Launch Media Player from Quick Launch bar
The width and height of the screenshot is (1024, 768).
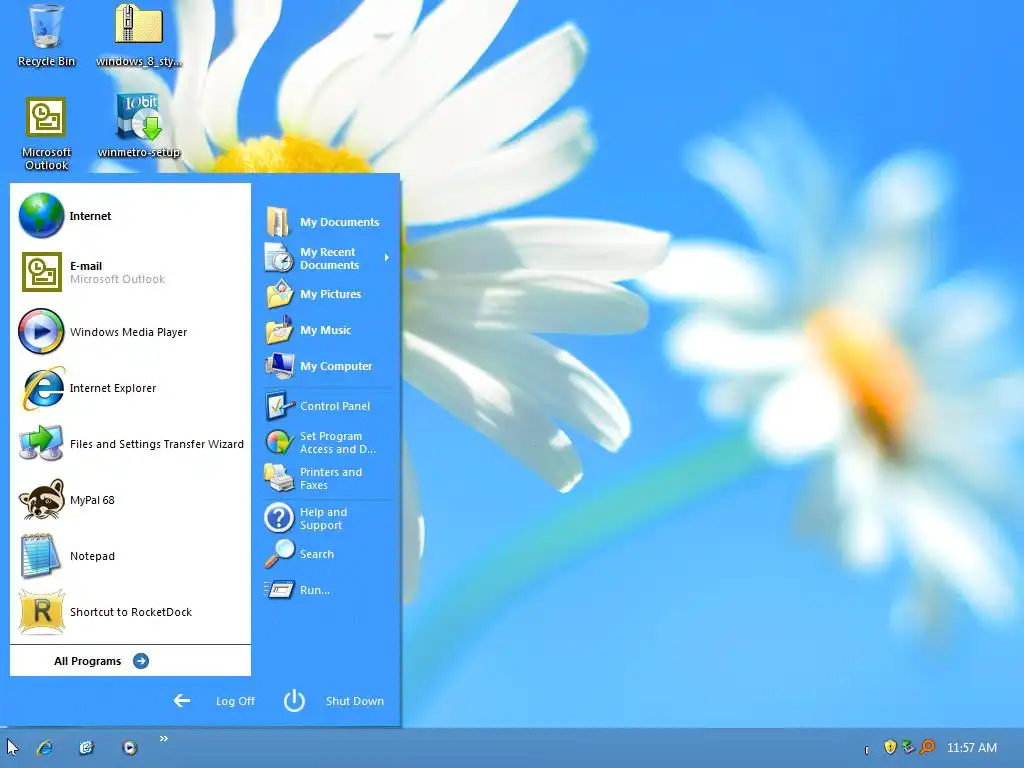tap(129, 748)
